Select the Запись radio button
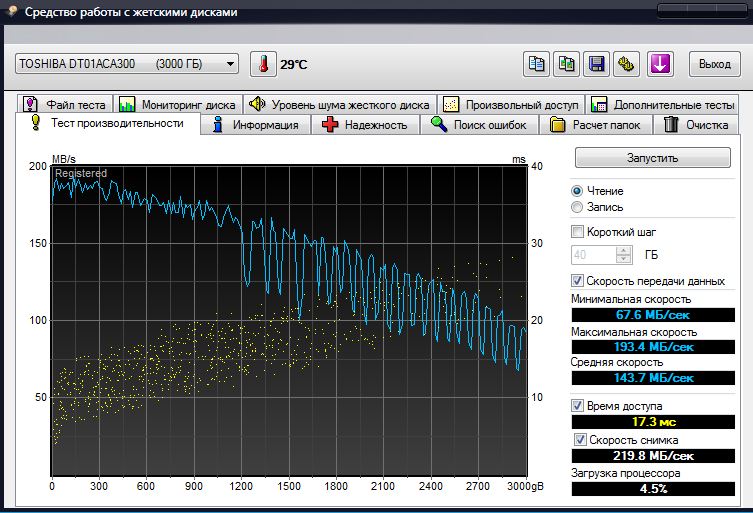The width and height of the screenshot is (753, 513). [x=577, y=207]
